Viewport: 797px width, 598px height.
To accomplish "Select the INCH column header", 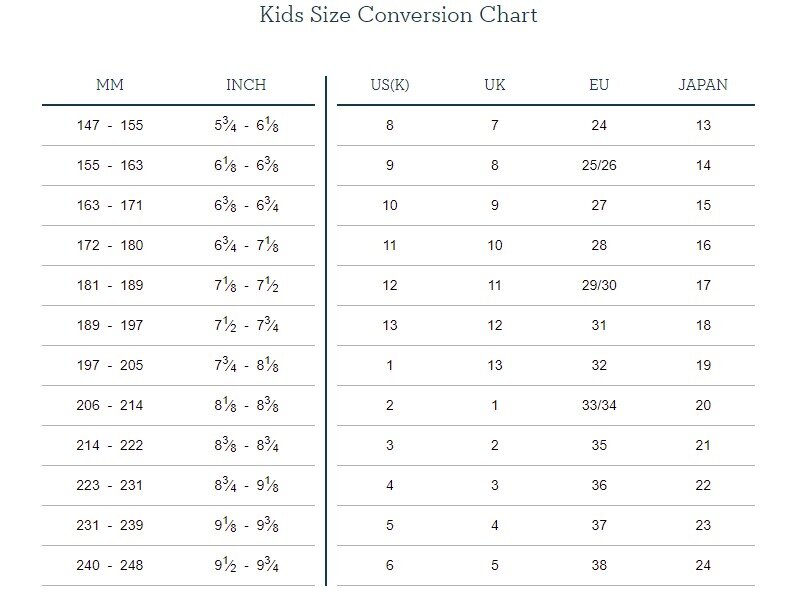I will (246, 85).
